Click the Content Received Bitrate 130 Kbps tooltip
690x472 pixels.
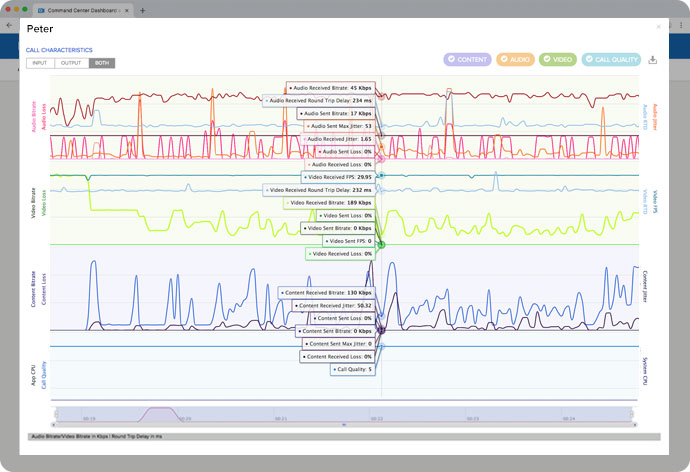[x=327, y=293]
